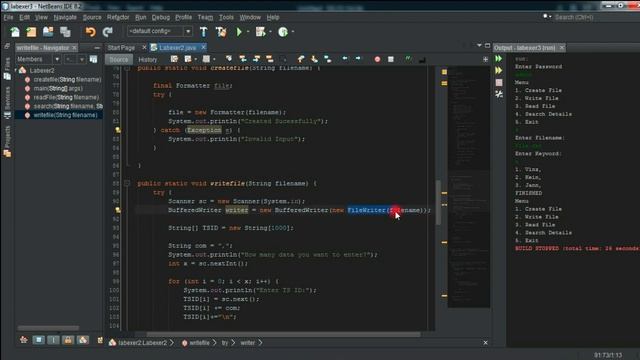Close the Output labexer3 (run) tab
The image size is (640, 360).
[x=562, y=48]
